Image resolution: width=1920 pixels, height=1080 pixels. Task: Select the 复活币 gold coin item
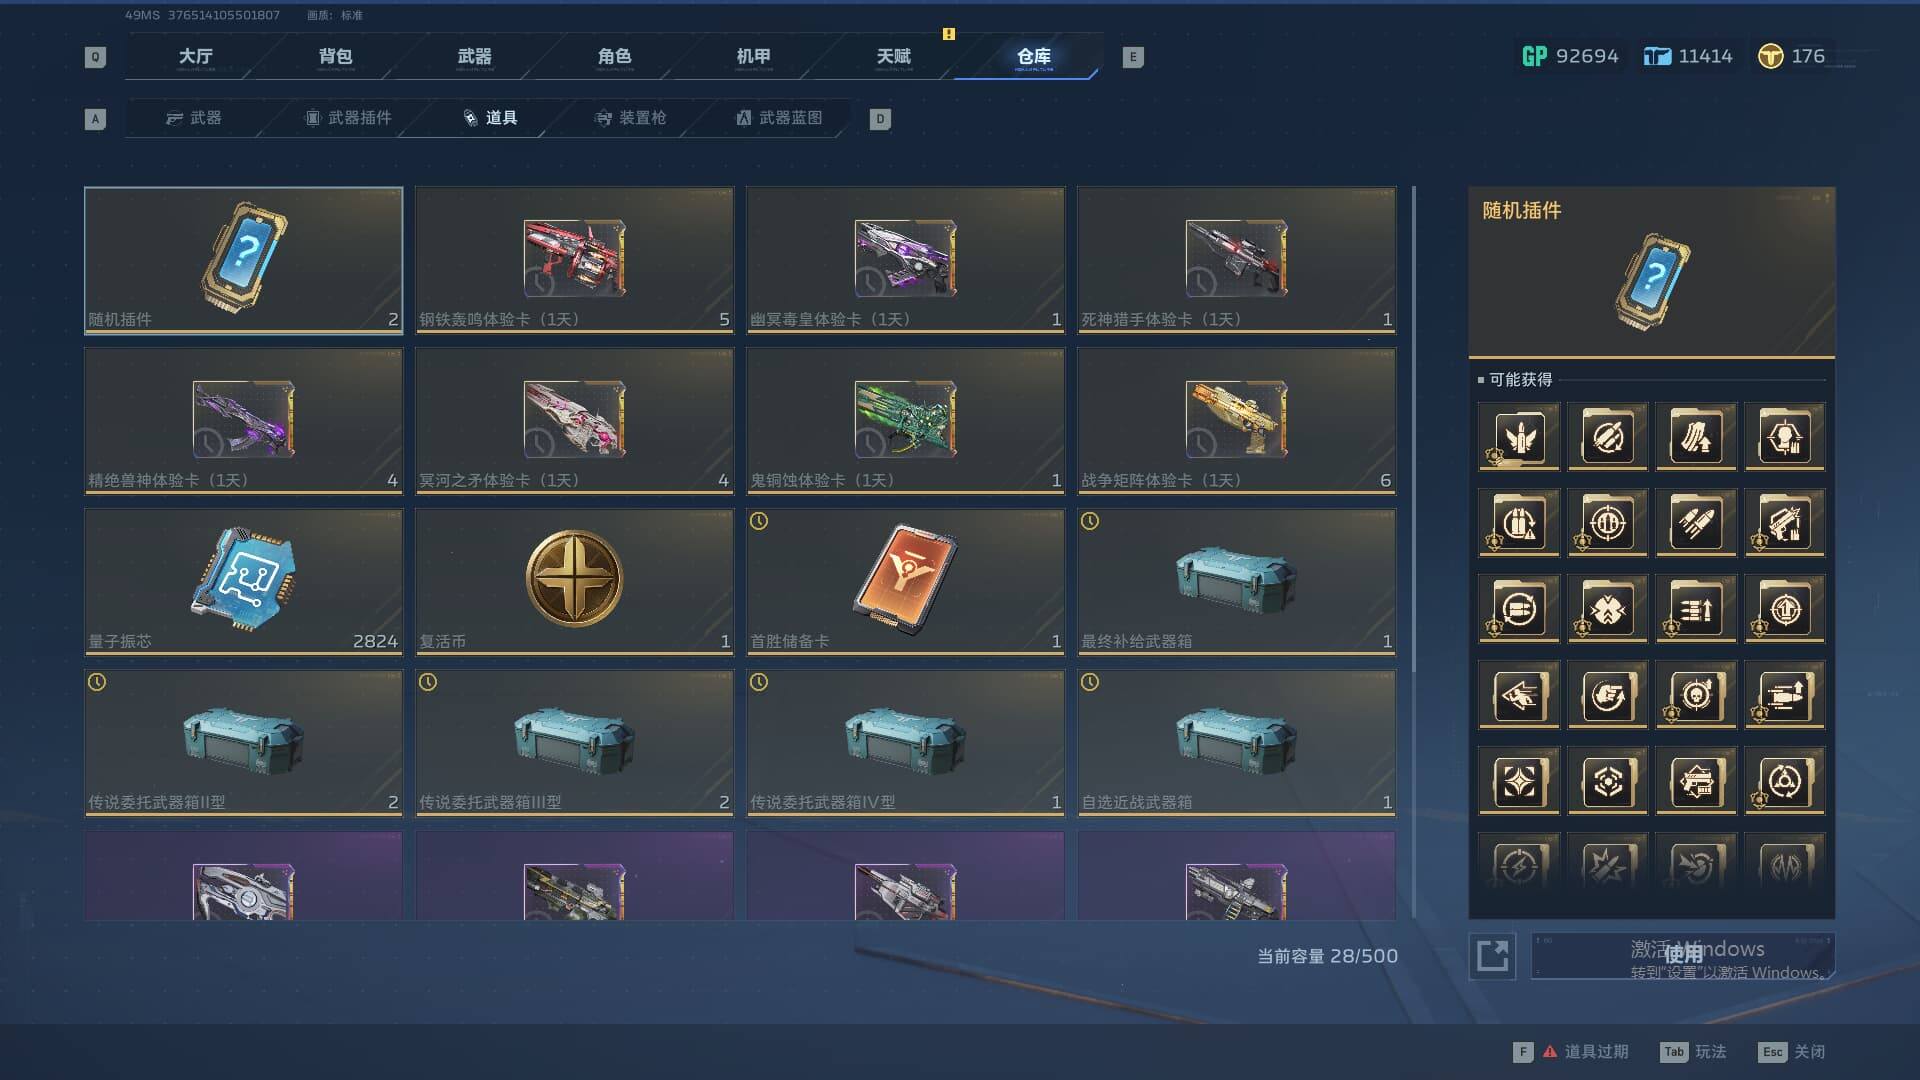(574, 582)
